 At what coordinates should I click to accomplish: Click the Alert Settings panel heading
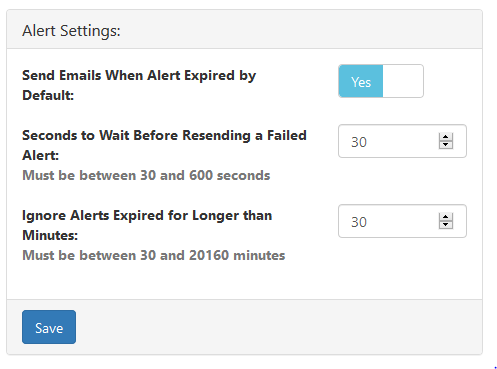pyautogui.click(x=71, y=31)
